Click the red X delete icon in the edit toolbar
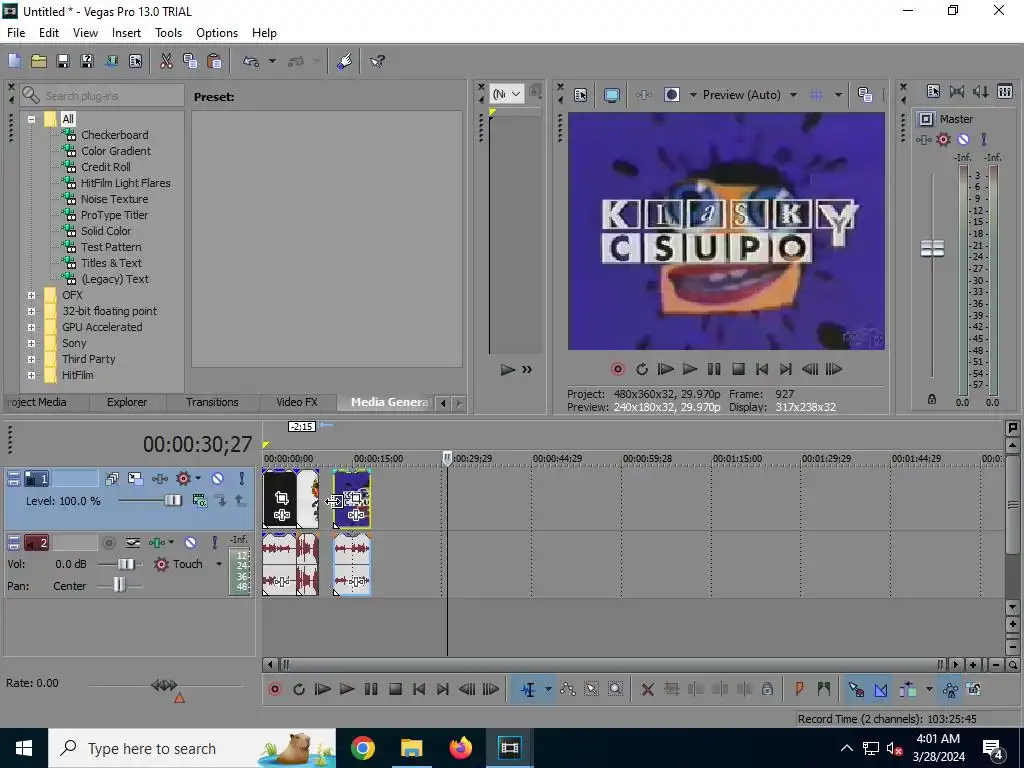The width and height of the screenshot is (1024, 768). pyautogui.click(x=647, y=690)
